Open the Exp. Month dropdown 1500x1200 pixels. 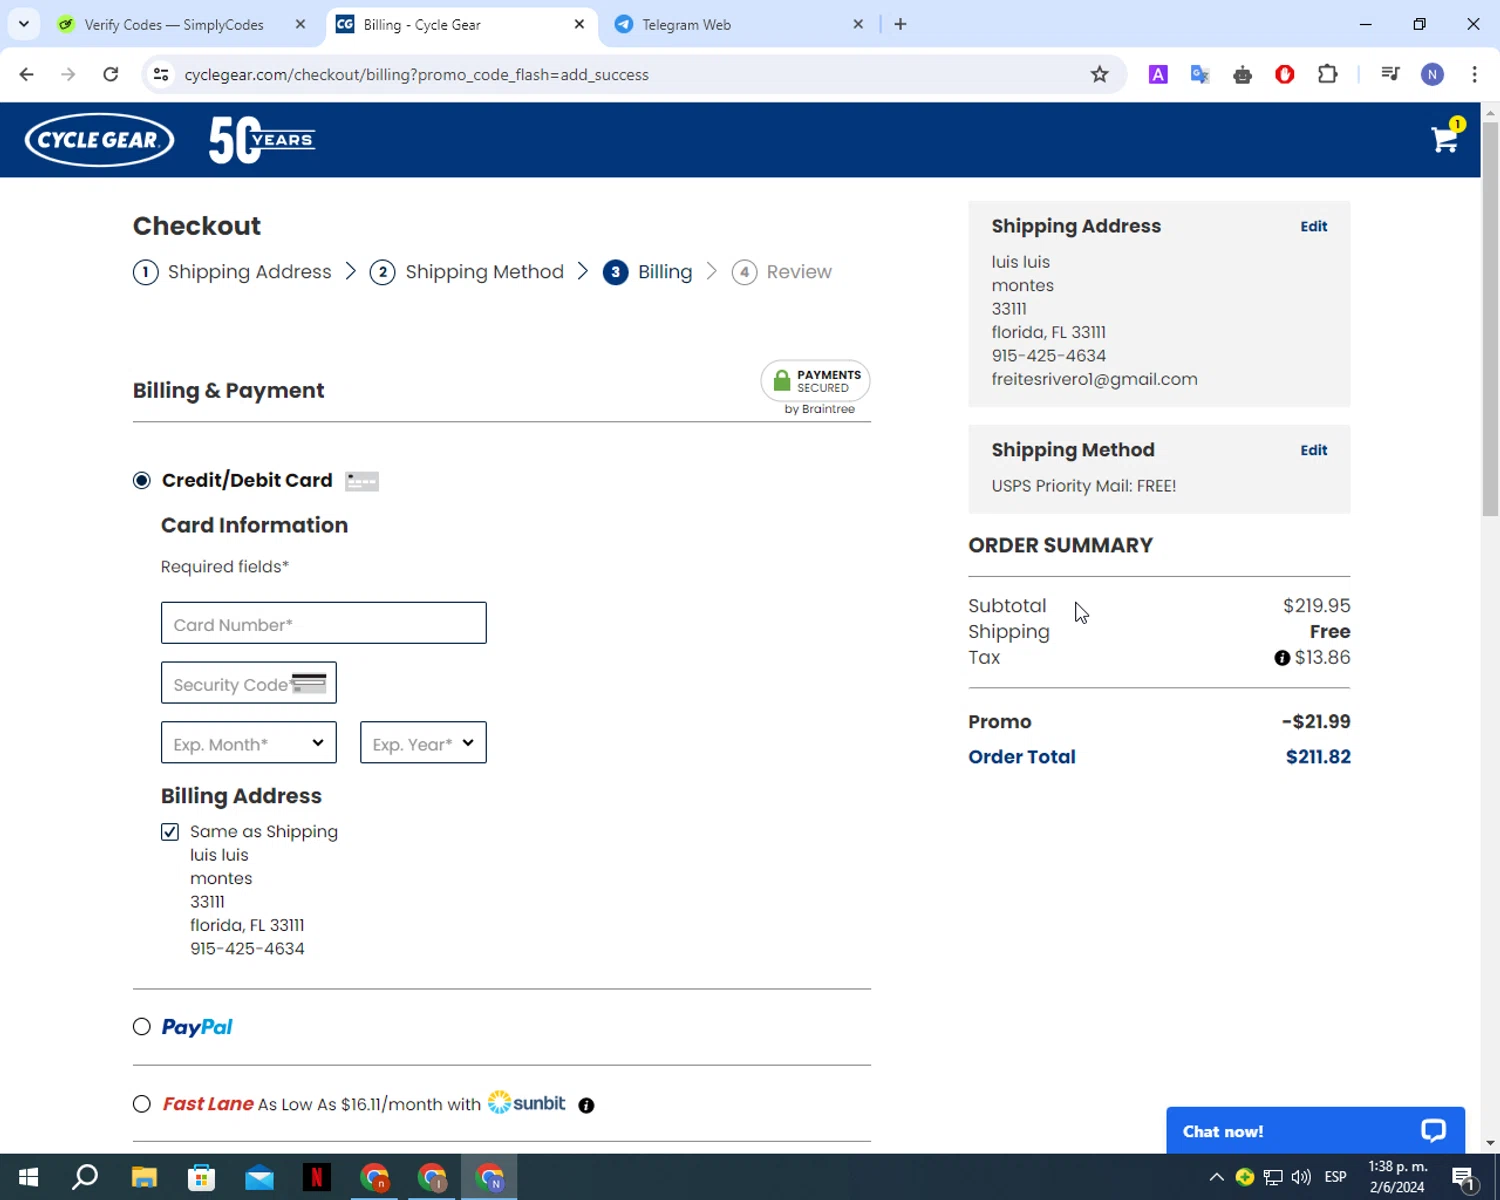tap(249, 743)
